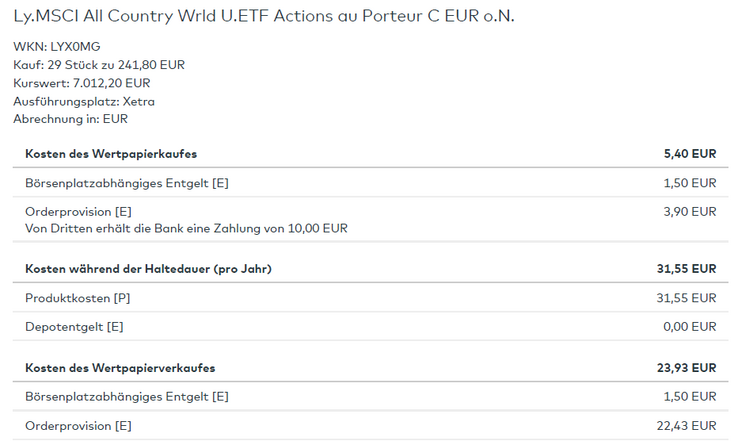
Task: Click Orderprovision [E] under Wertpapierkauf
Action: [x=78, y=212]
